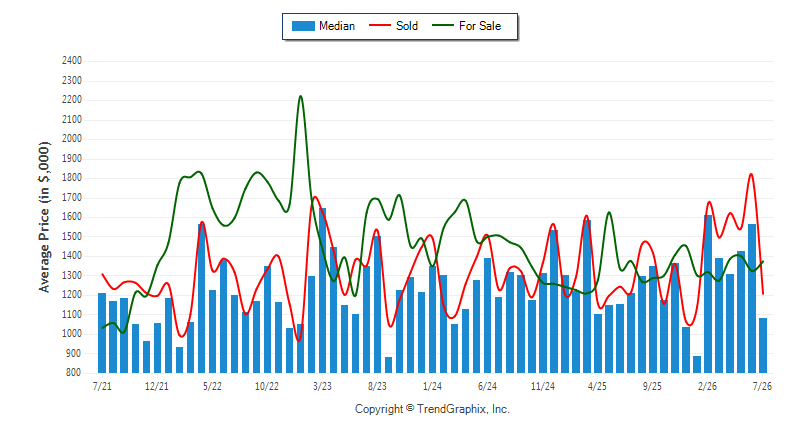Click the 8/23 axis date label
This screenshot has width=800, height=434.
tap(377, 386)
